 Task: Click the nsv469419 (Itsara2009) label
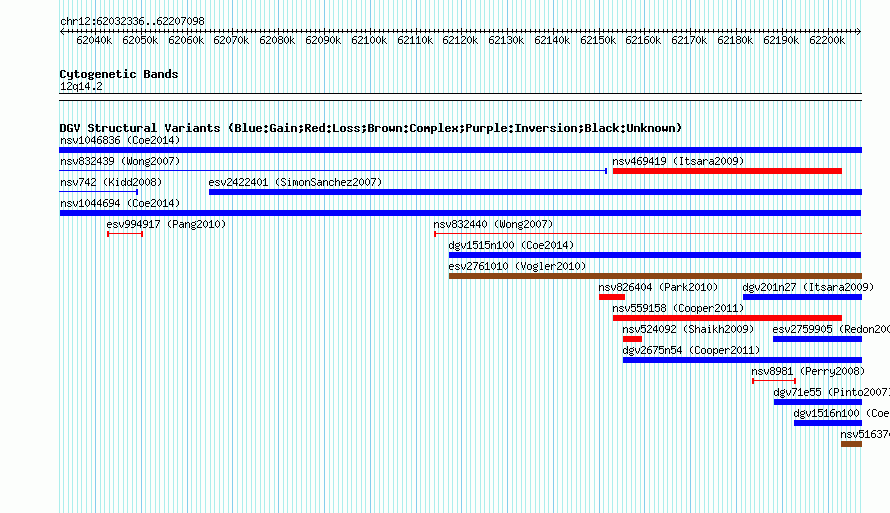[x=678, y=161]
